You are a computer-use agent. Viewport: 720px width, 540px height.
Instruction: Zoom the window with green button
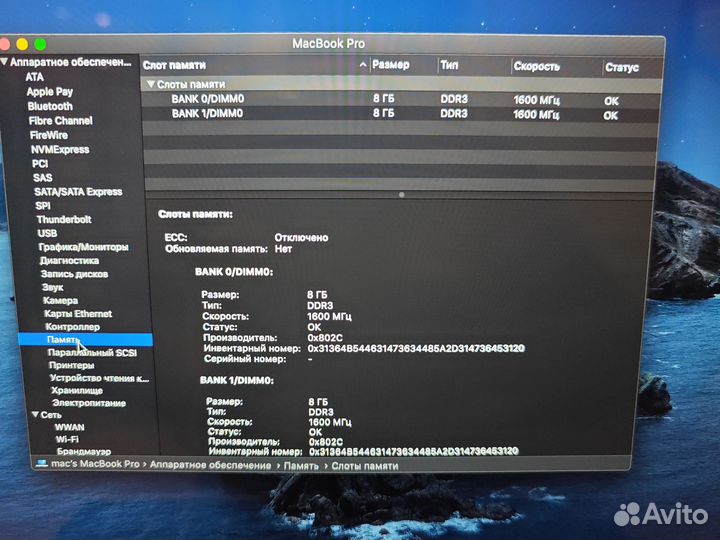[x=40, y=44]
